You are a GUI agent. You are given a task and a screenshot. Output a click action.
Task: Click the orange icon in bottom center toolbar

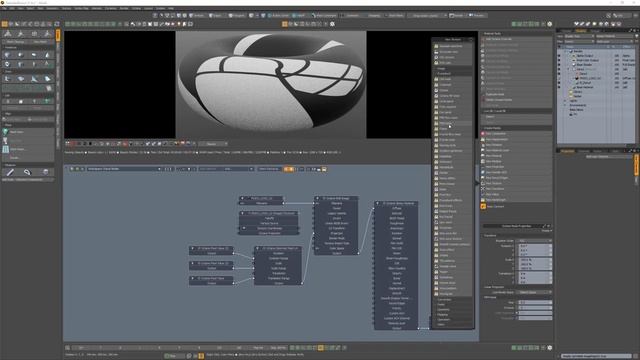point(321,348)
